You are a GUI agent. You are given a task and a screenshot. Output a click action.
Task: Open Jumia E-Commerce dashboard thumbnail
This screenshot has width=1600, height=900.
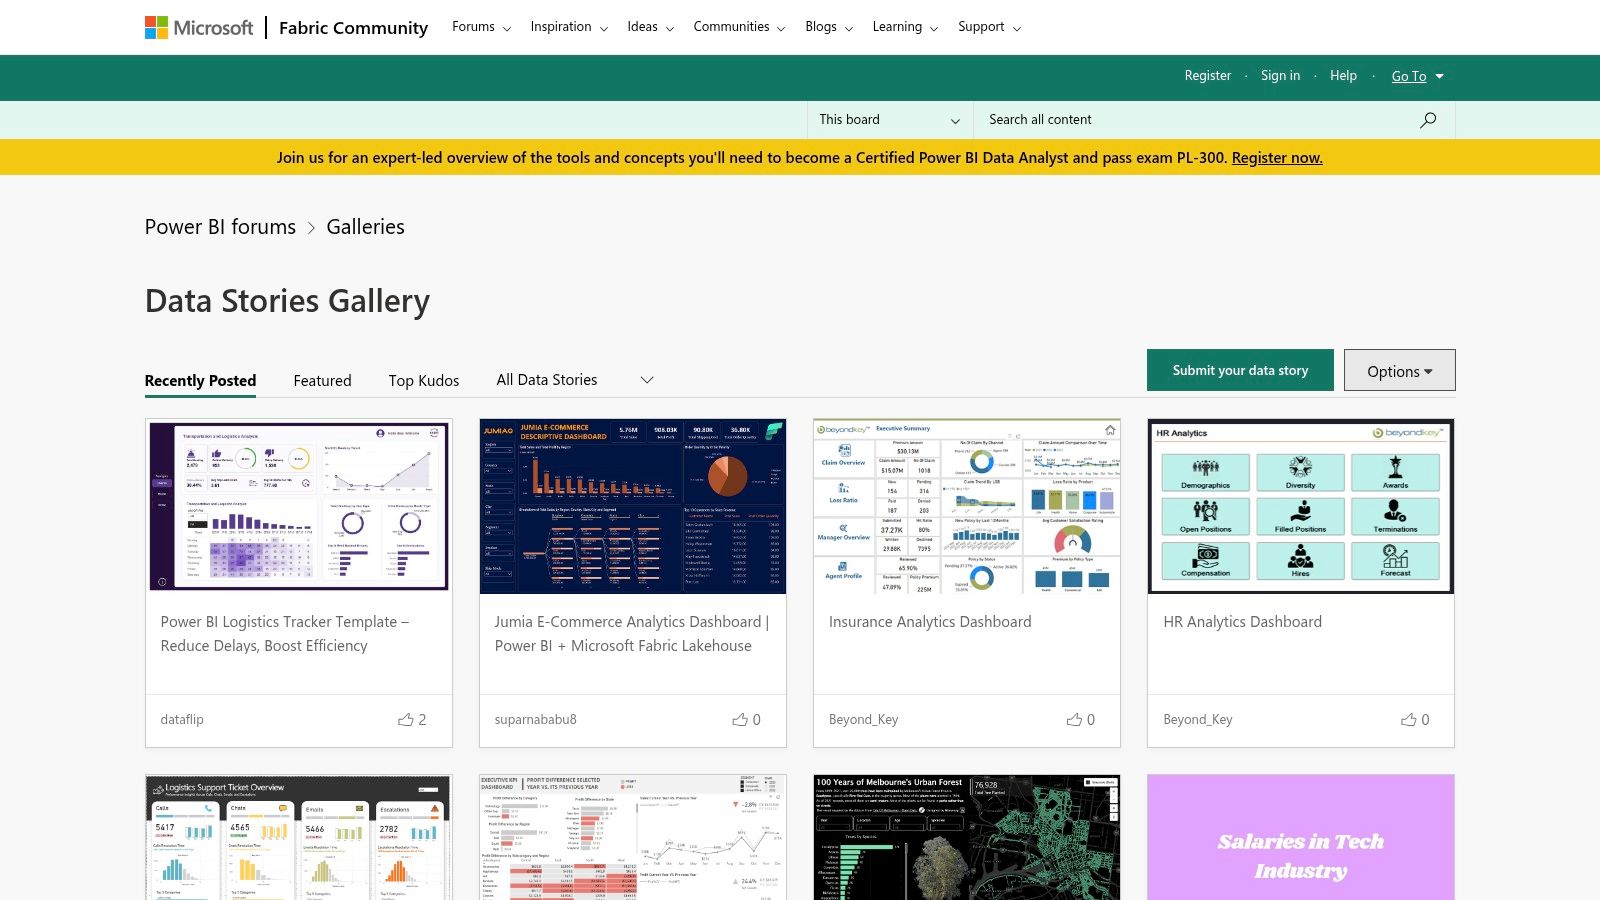point(633,506)
